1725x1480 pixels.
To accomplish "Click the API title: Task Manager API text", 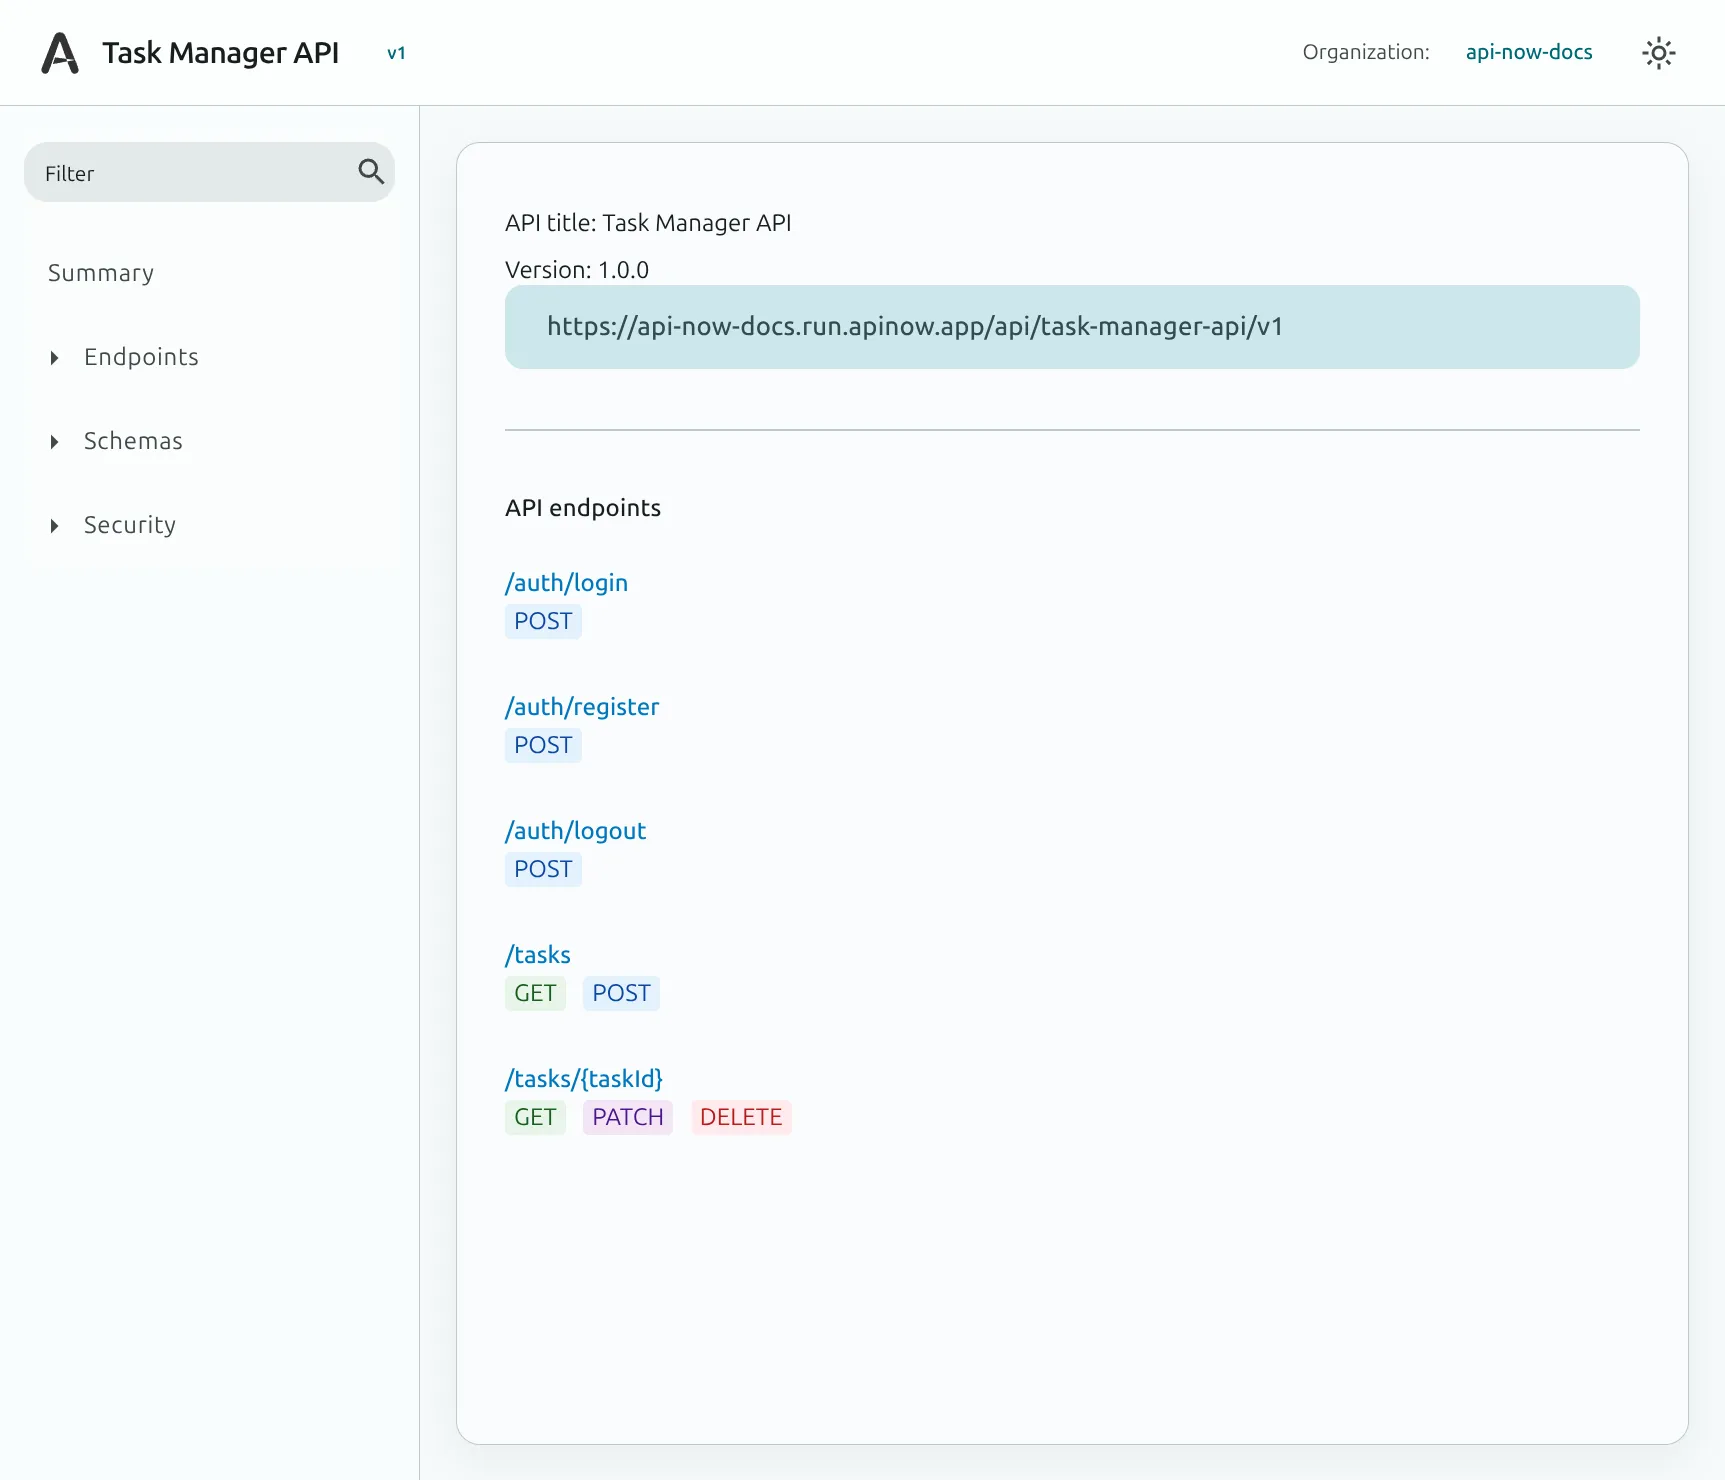I will (x=648, y=223).
